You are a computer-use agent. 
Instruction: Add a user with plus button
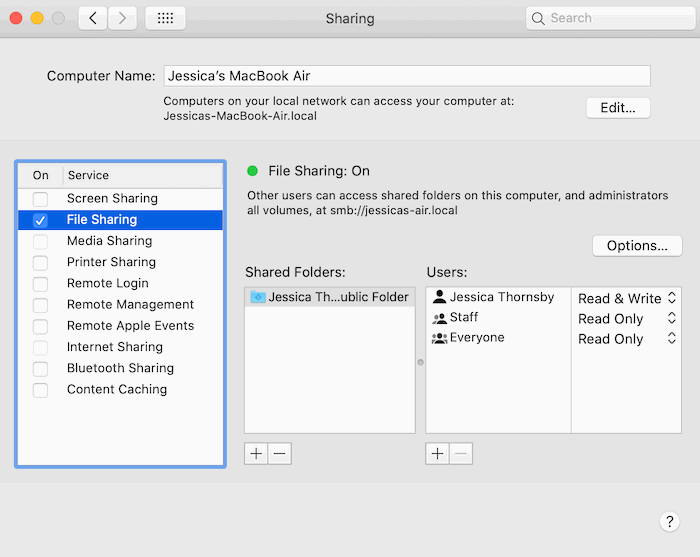pyautogui.click(x=437, y=454)
